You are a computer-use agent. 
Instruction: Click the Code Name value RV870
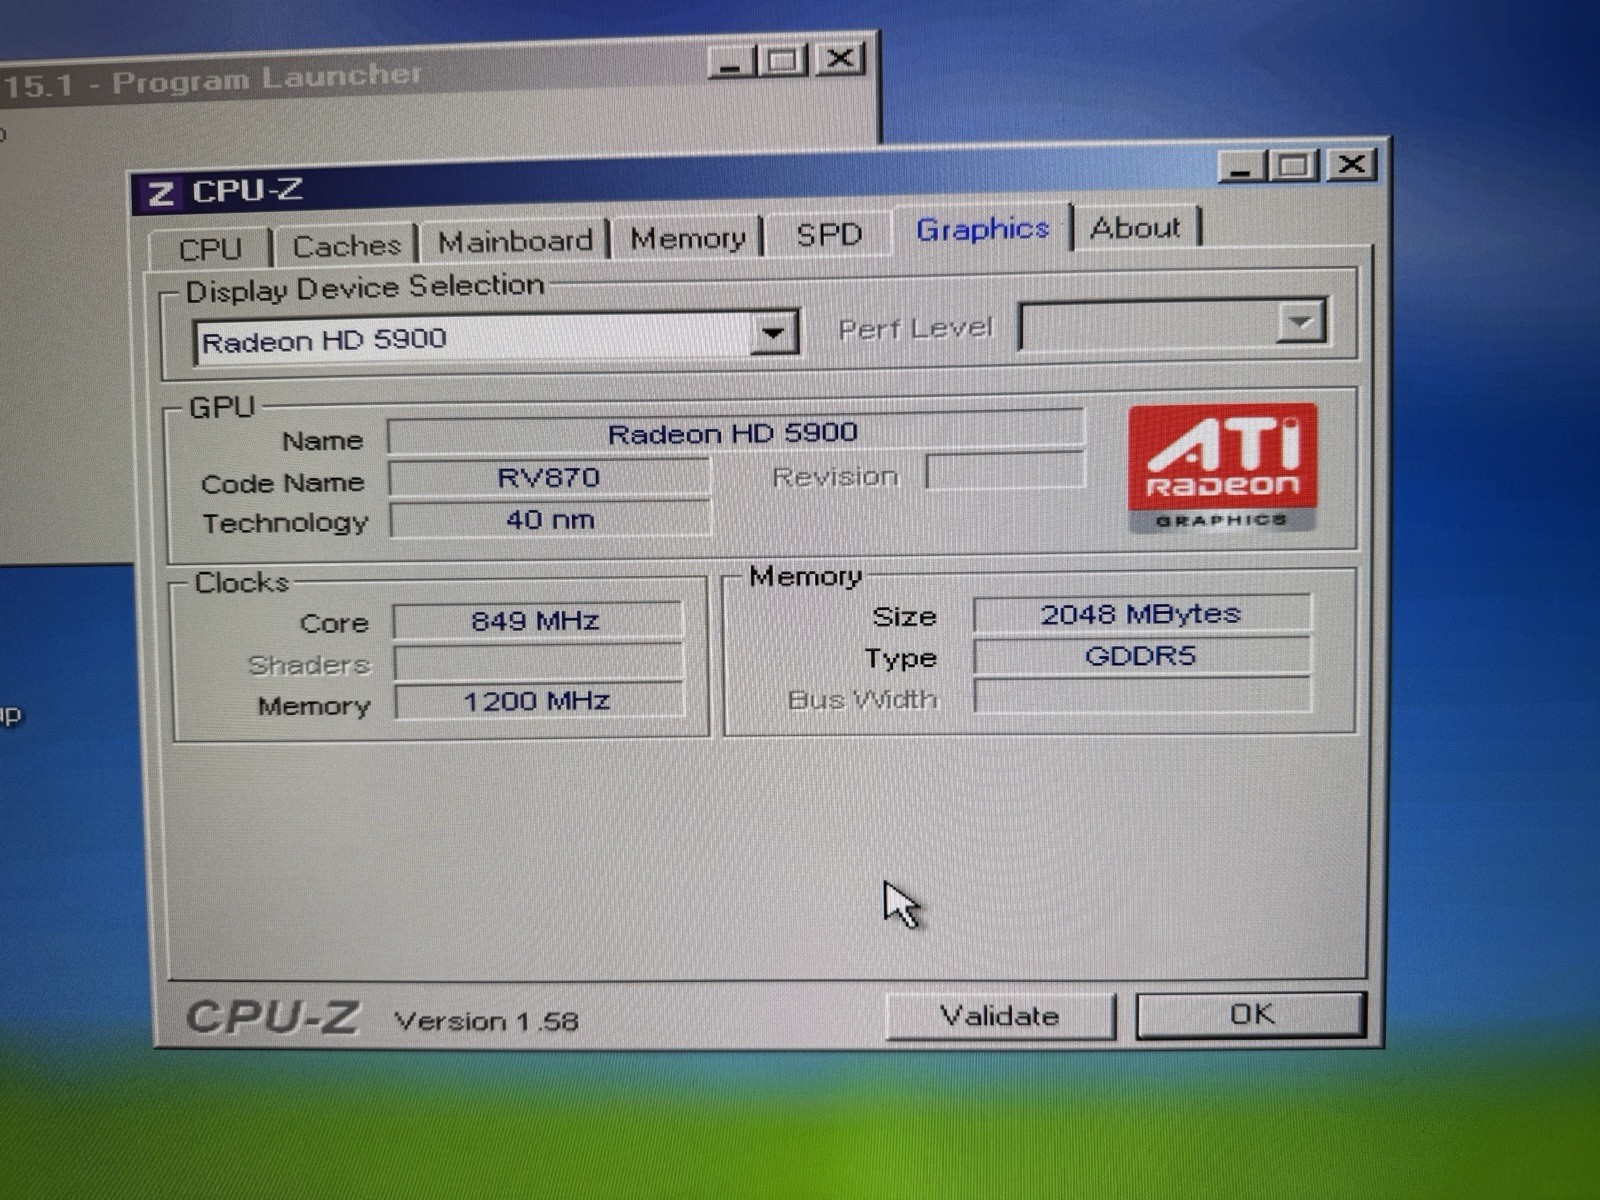[549, 477]
